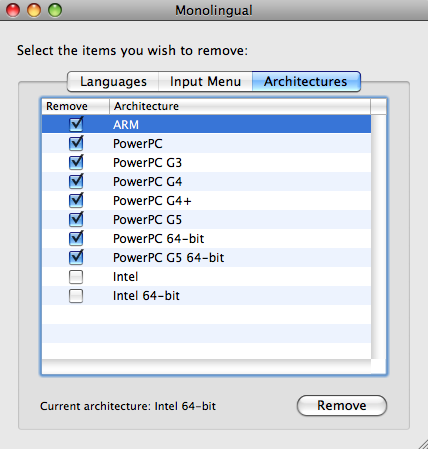Viewport: 428px width, 449px height.
Task: Sort by the Remove column header
Action: pos(76,106)
